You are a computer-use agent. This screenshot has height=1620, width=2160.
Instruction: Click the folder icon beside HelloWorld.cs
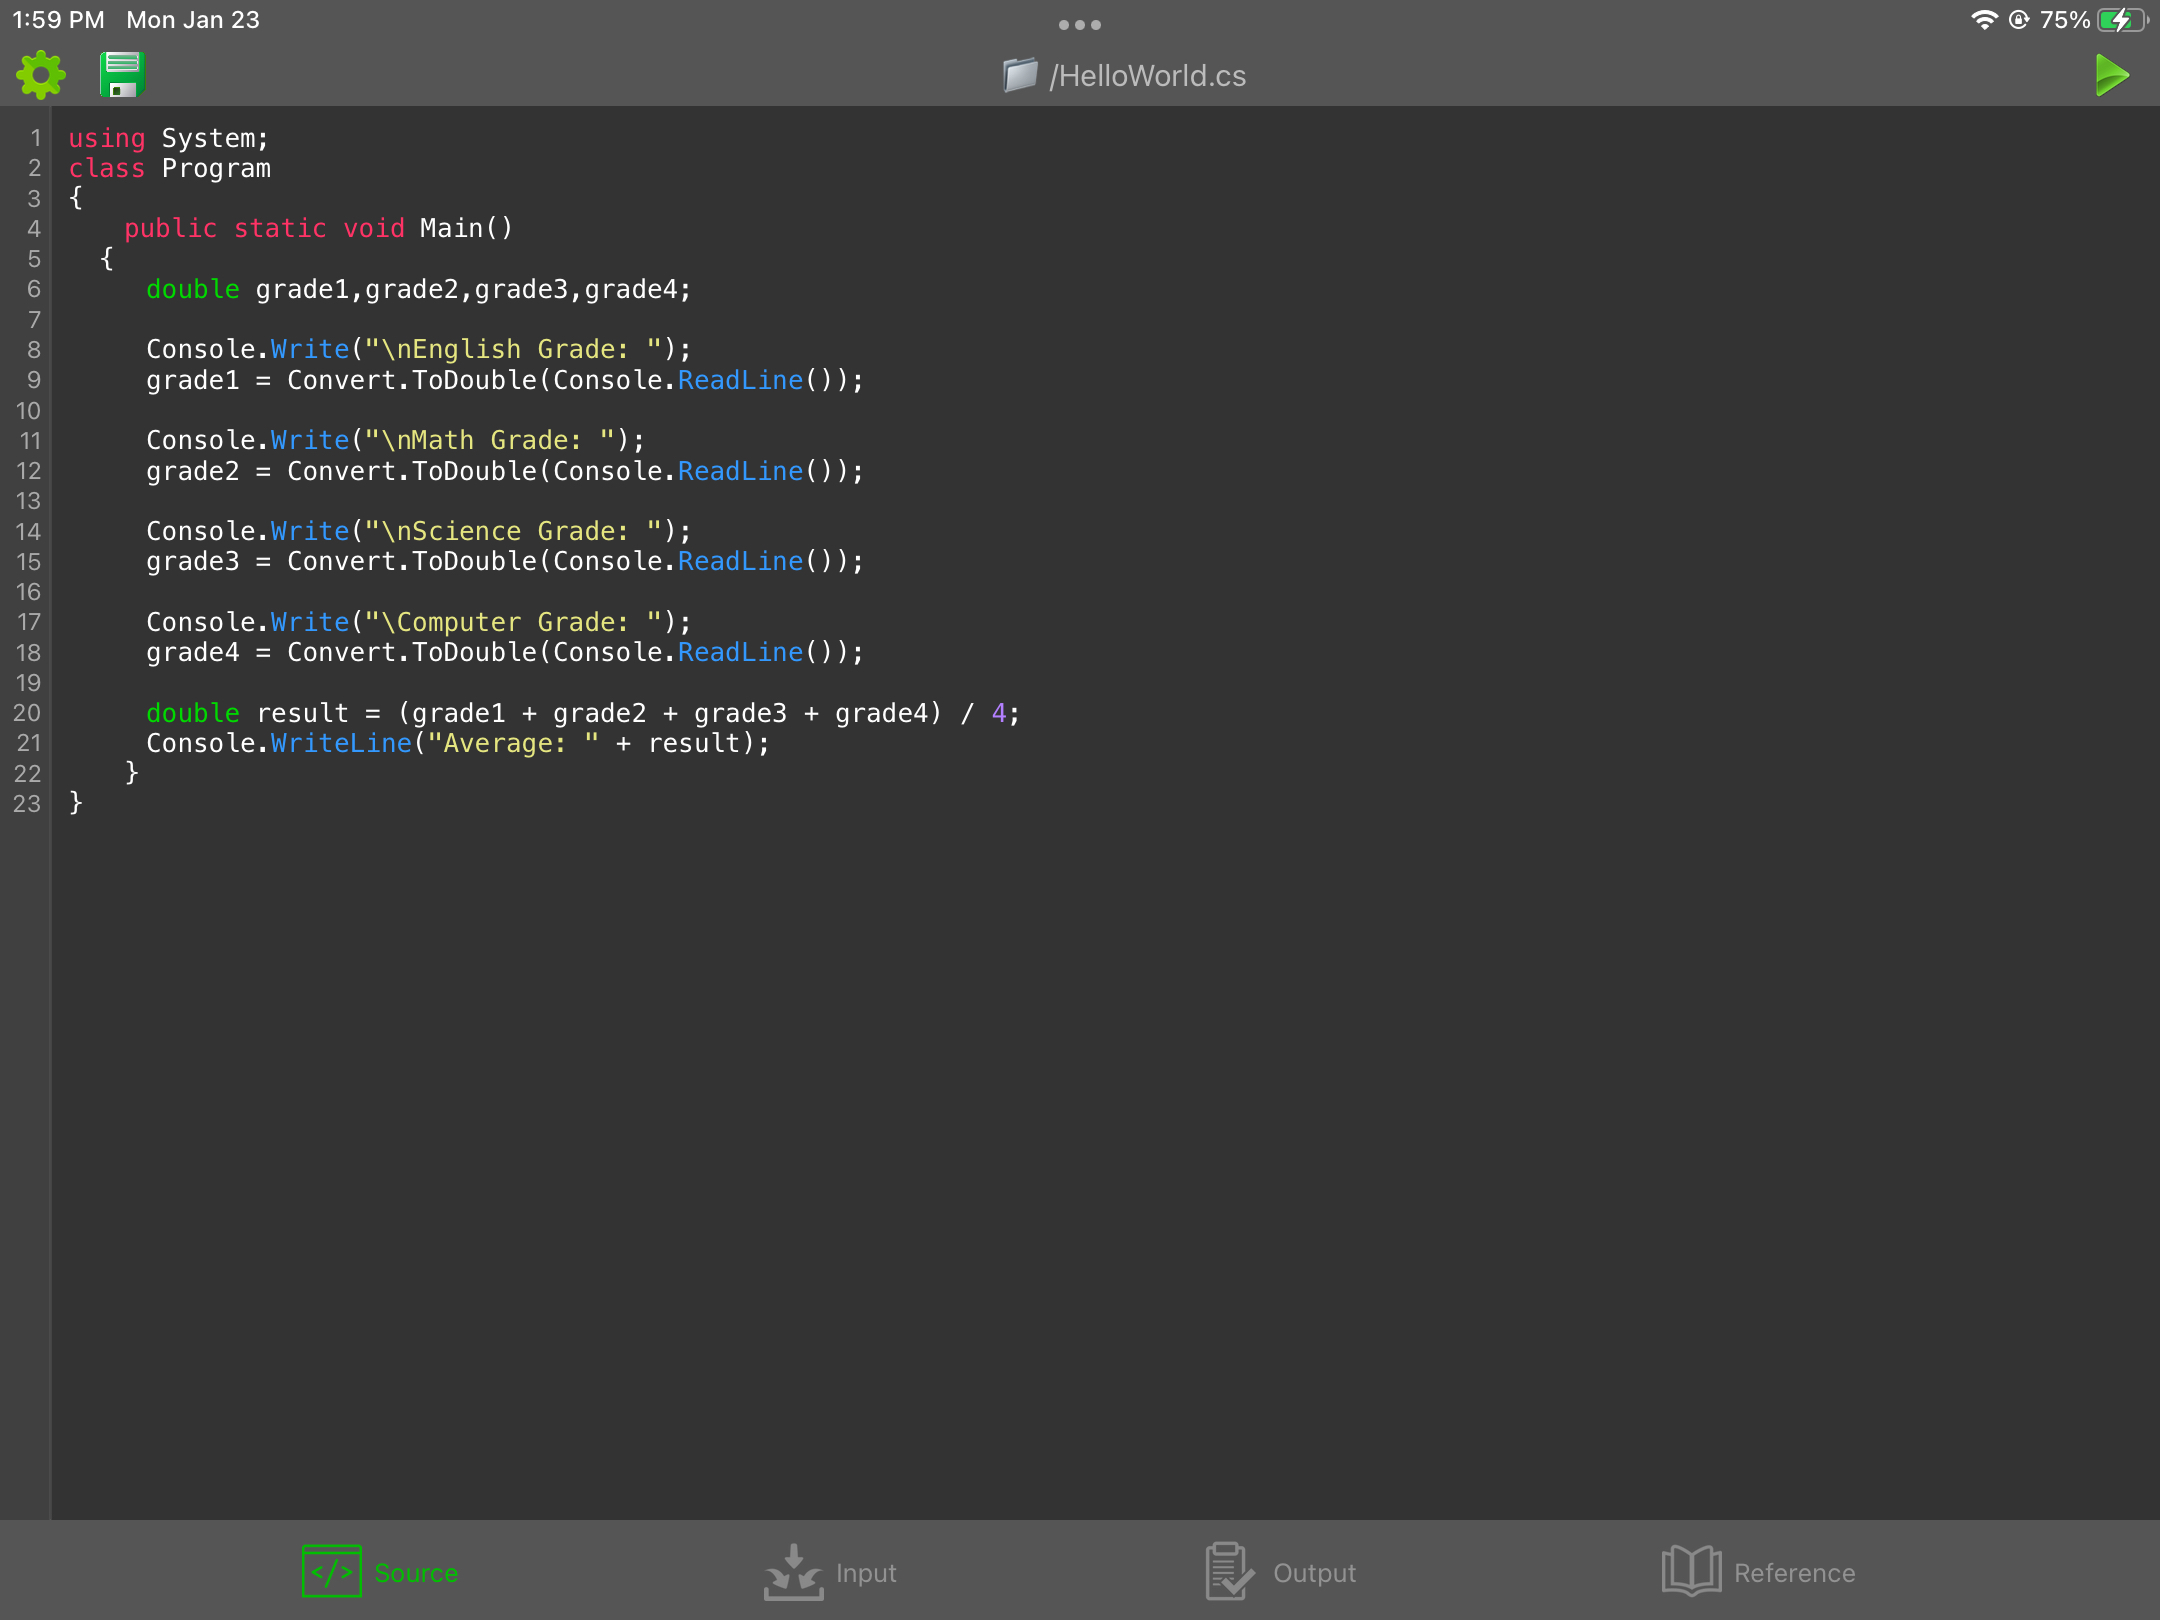pyautogui.click(x=1019, y=76)
